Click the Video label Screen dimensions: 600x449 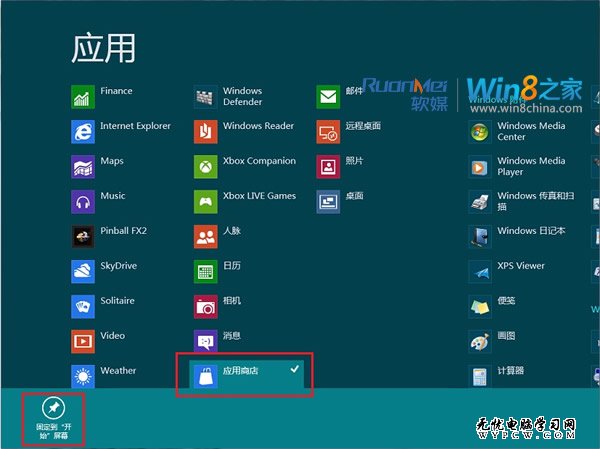pos(112,336)
